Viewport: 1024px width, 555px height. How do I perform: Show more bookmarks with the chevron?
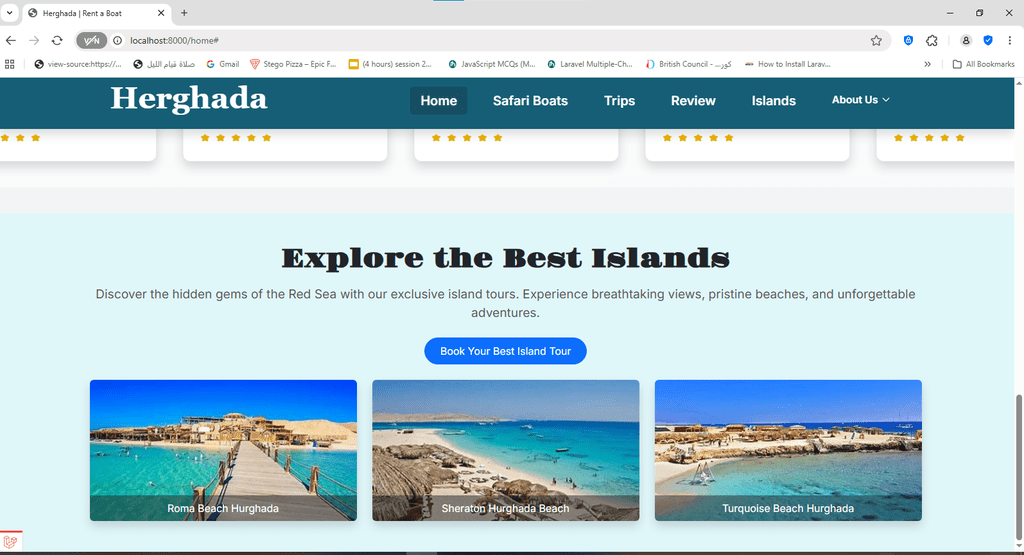(x=927, y=64)
